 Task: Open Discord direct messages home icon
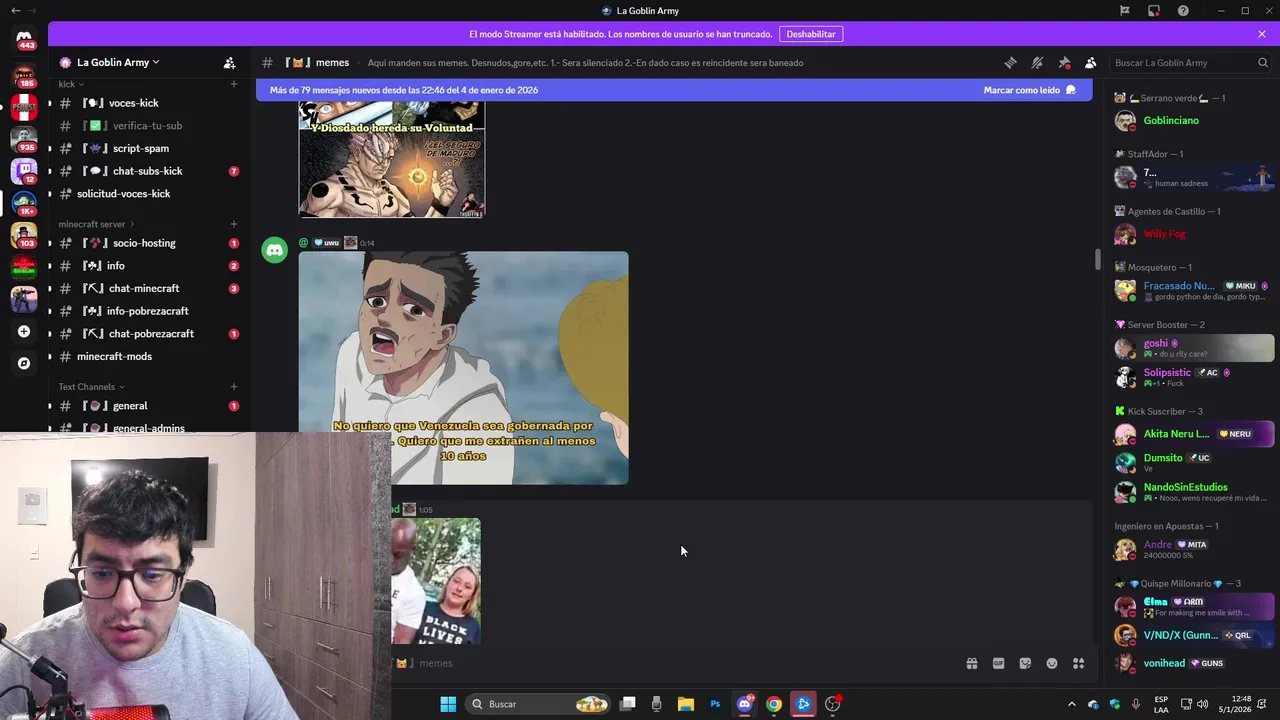click(x=24, y=38)
